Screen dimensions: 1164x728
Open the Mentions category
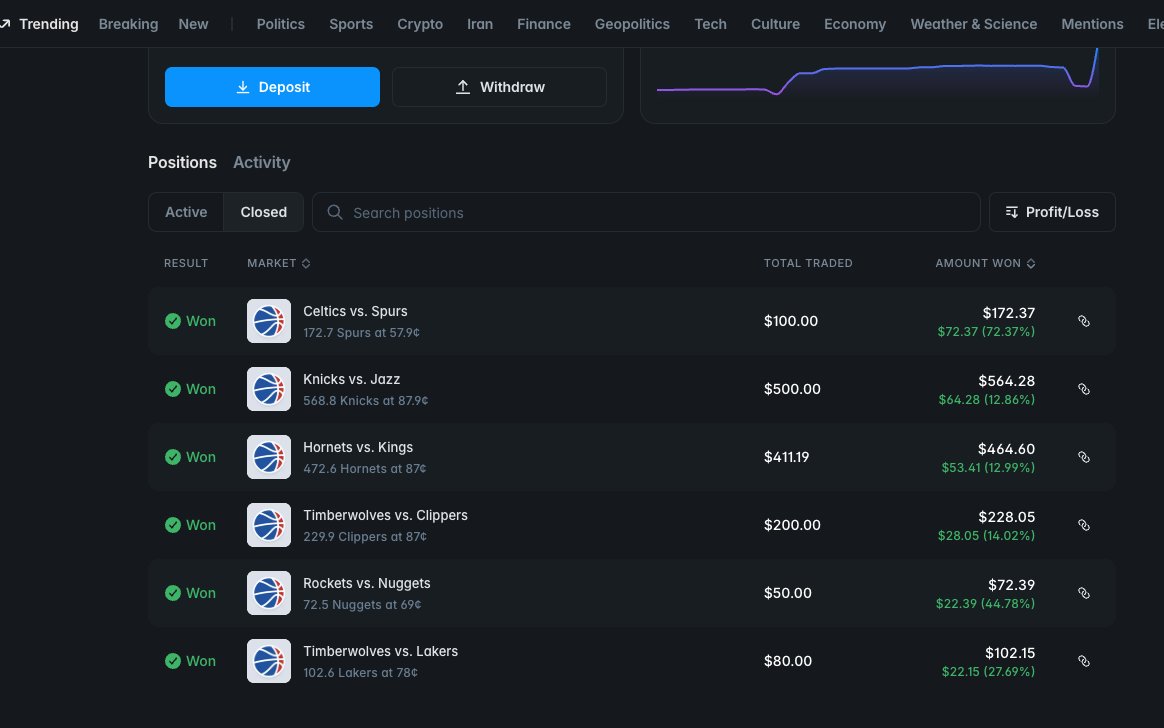point(1092,24)
